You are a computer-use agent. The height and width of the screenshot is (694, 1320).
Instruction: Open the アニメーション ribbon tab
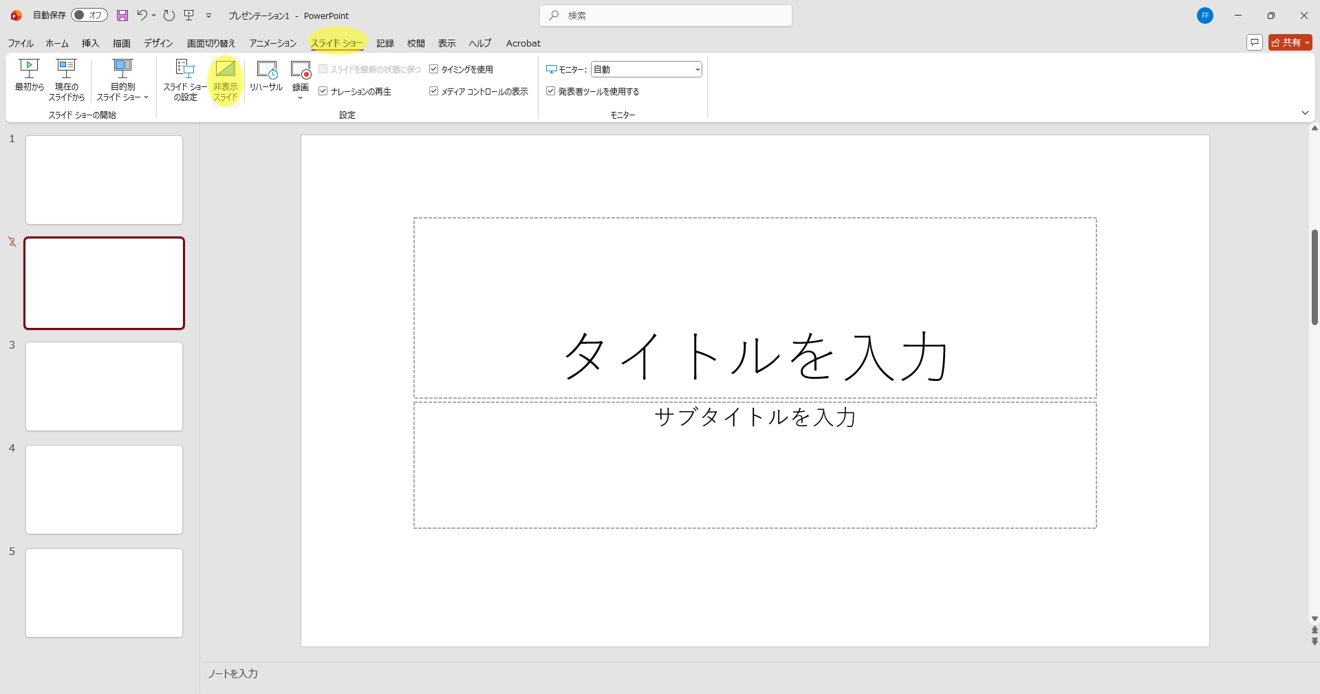pos(272,43)
